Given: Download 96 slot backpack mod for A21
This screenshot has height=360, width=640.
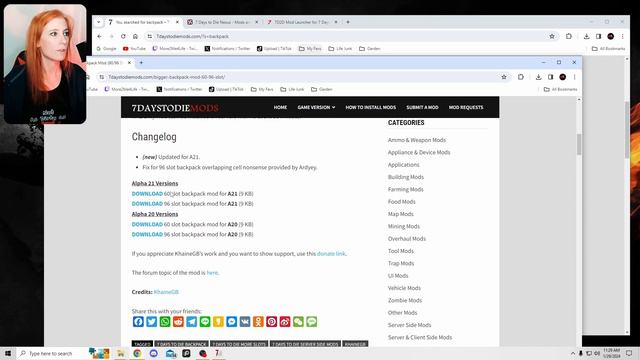Looking at the screenshot, I should point(147,204).
